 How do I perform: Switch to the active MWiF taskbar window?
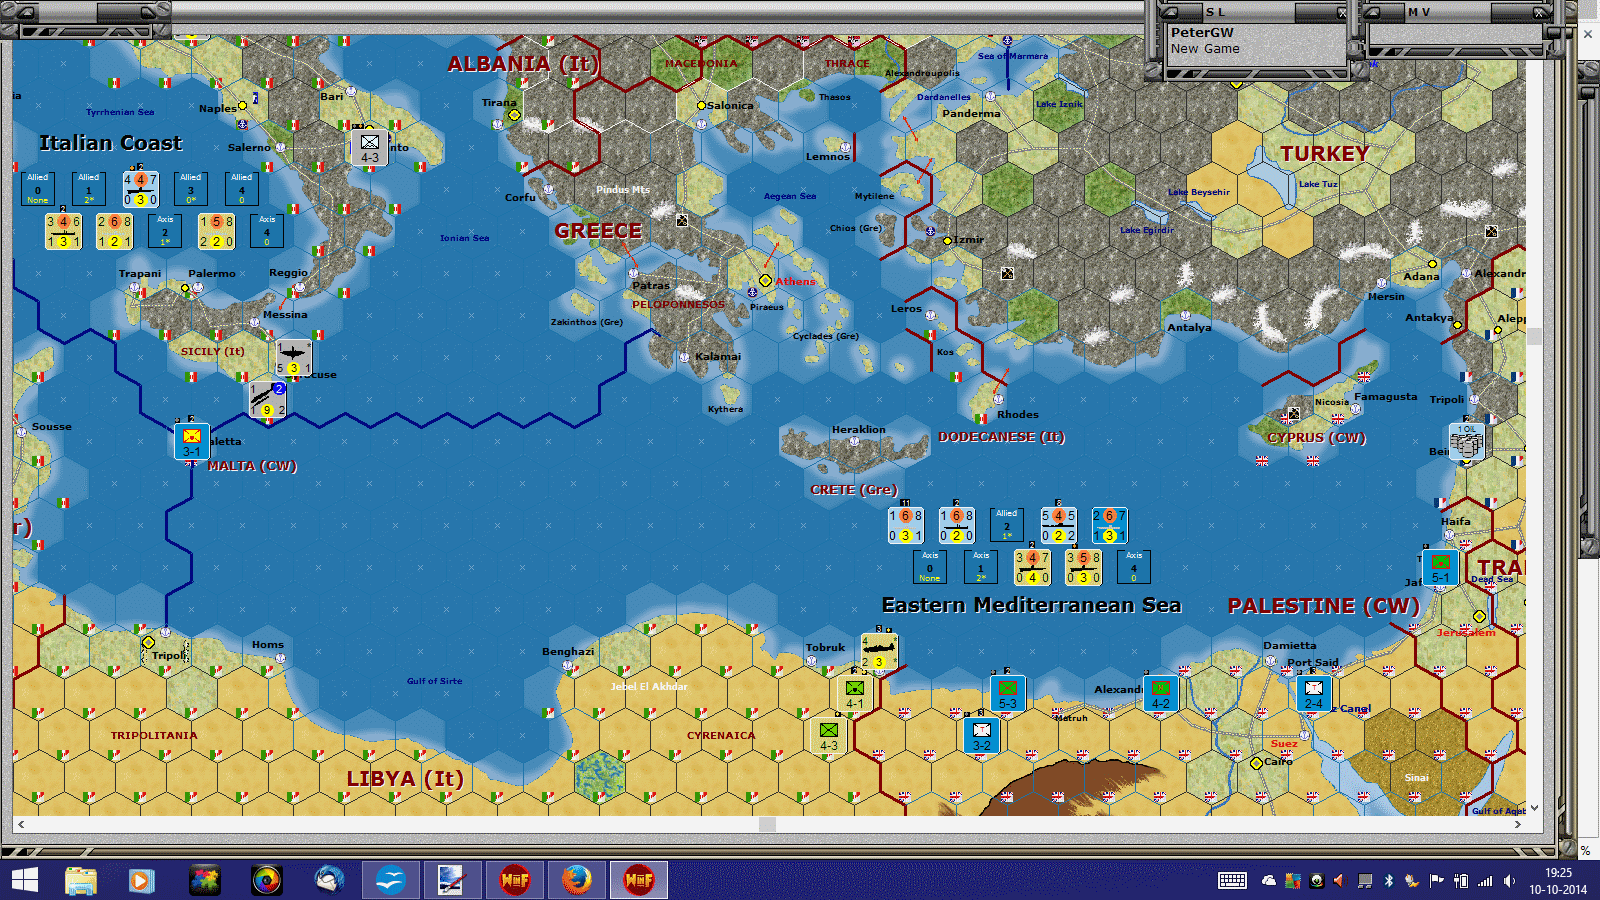coord(639,880)
